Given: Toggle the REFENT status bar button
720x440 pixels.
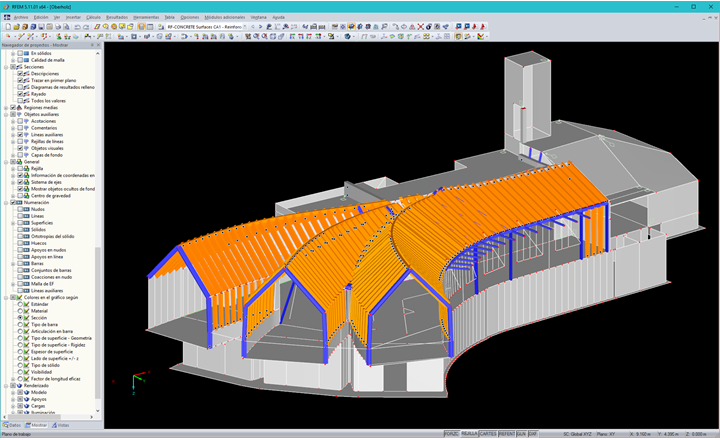Looking at the screenshot, I should point(506,434).
